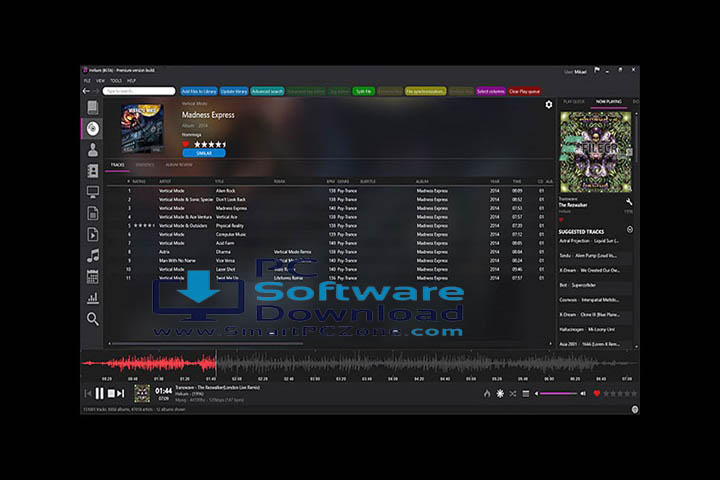Skip to the next track
The height and width of the screenshot is (480, 720).
tap(121, 394)
